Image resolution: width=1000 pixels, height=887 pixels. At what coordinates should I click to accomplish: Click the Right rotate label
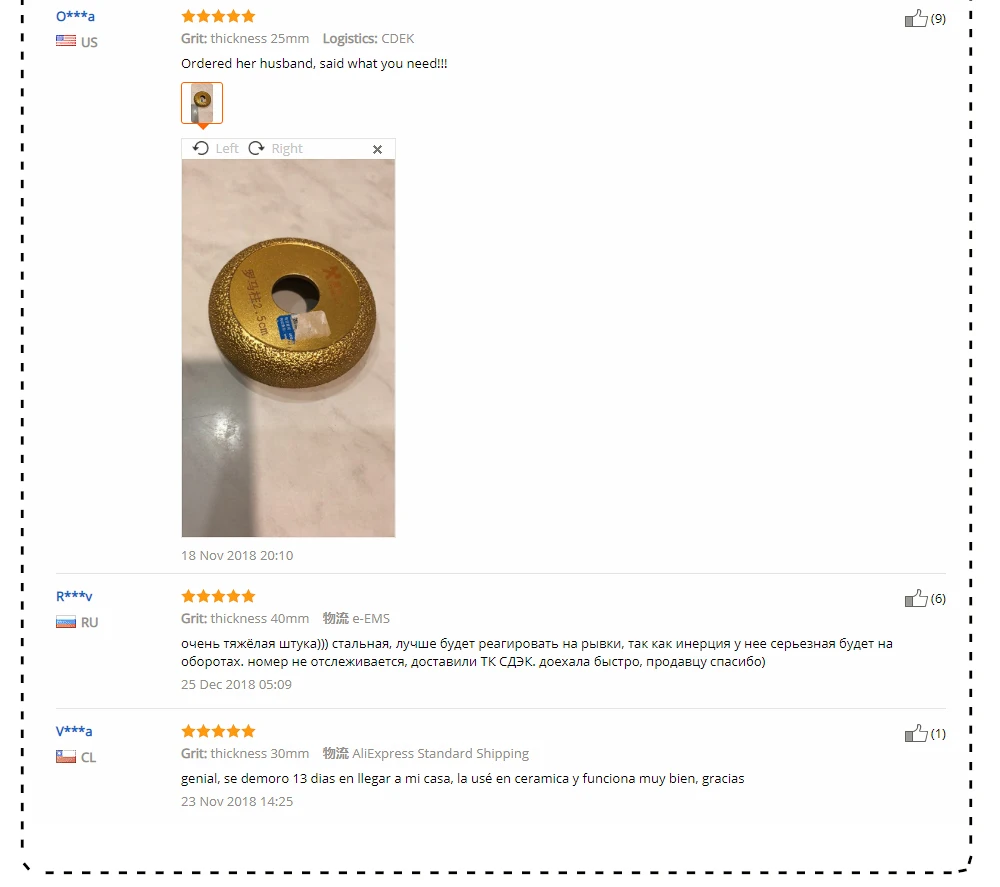pos(287,149)
